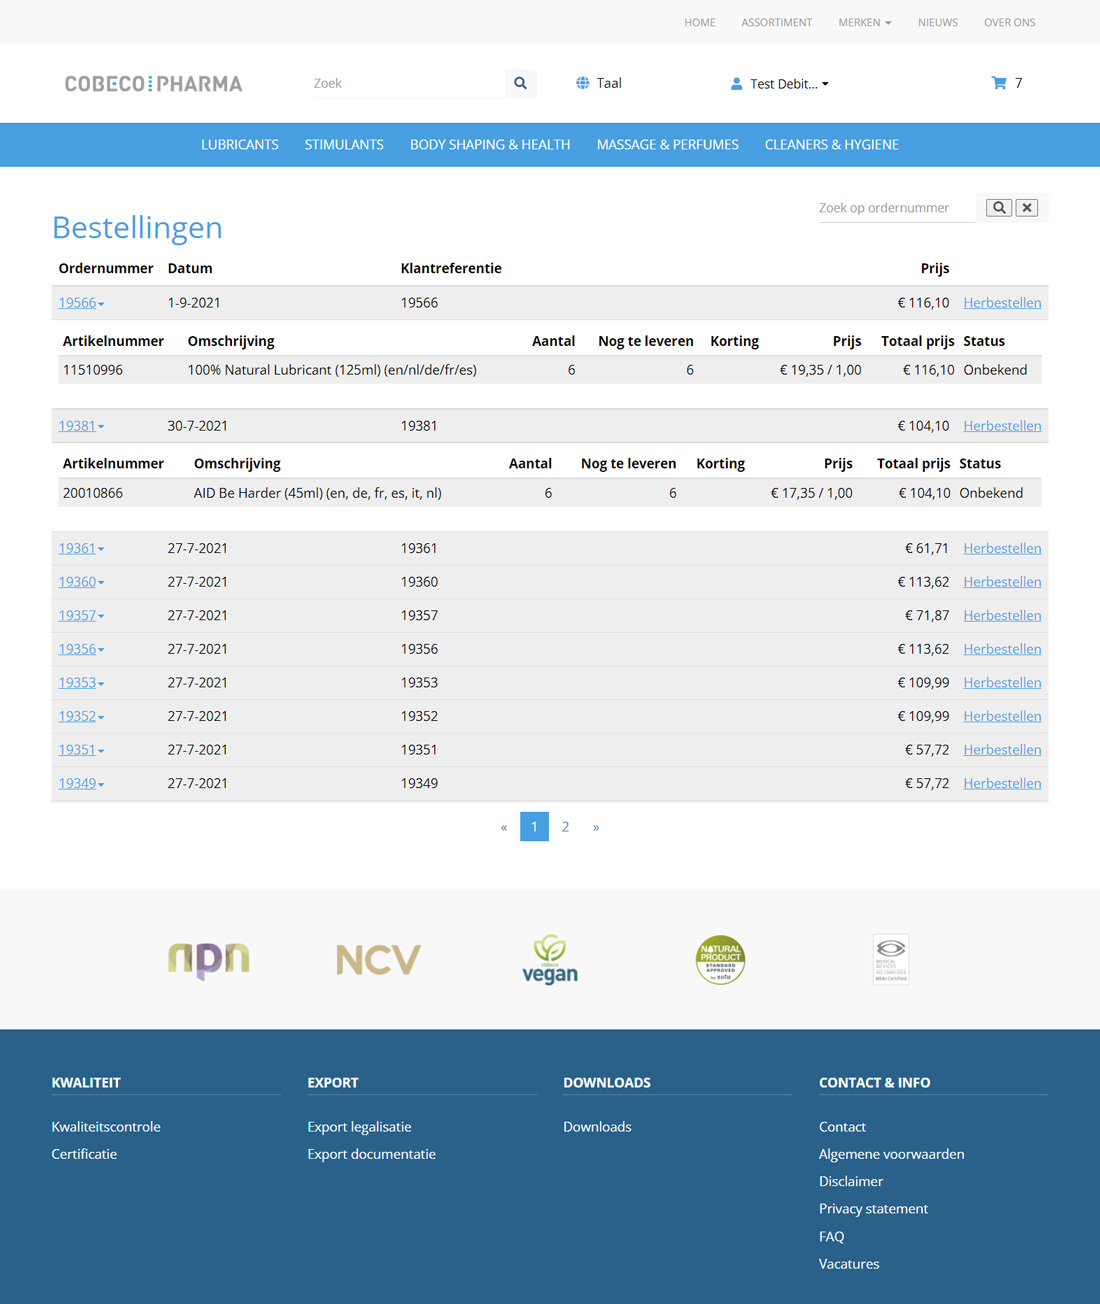Image resolution: width=1100 pixels, height=1304 pixels.
Task: Click current pagination page 1
Action: click(534, 827)
